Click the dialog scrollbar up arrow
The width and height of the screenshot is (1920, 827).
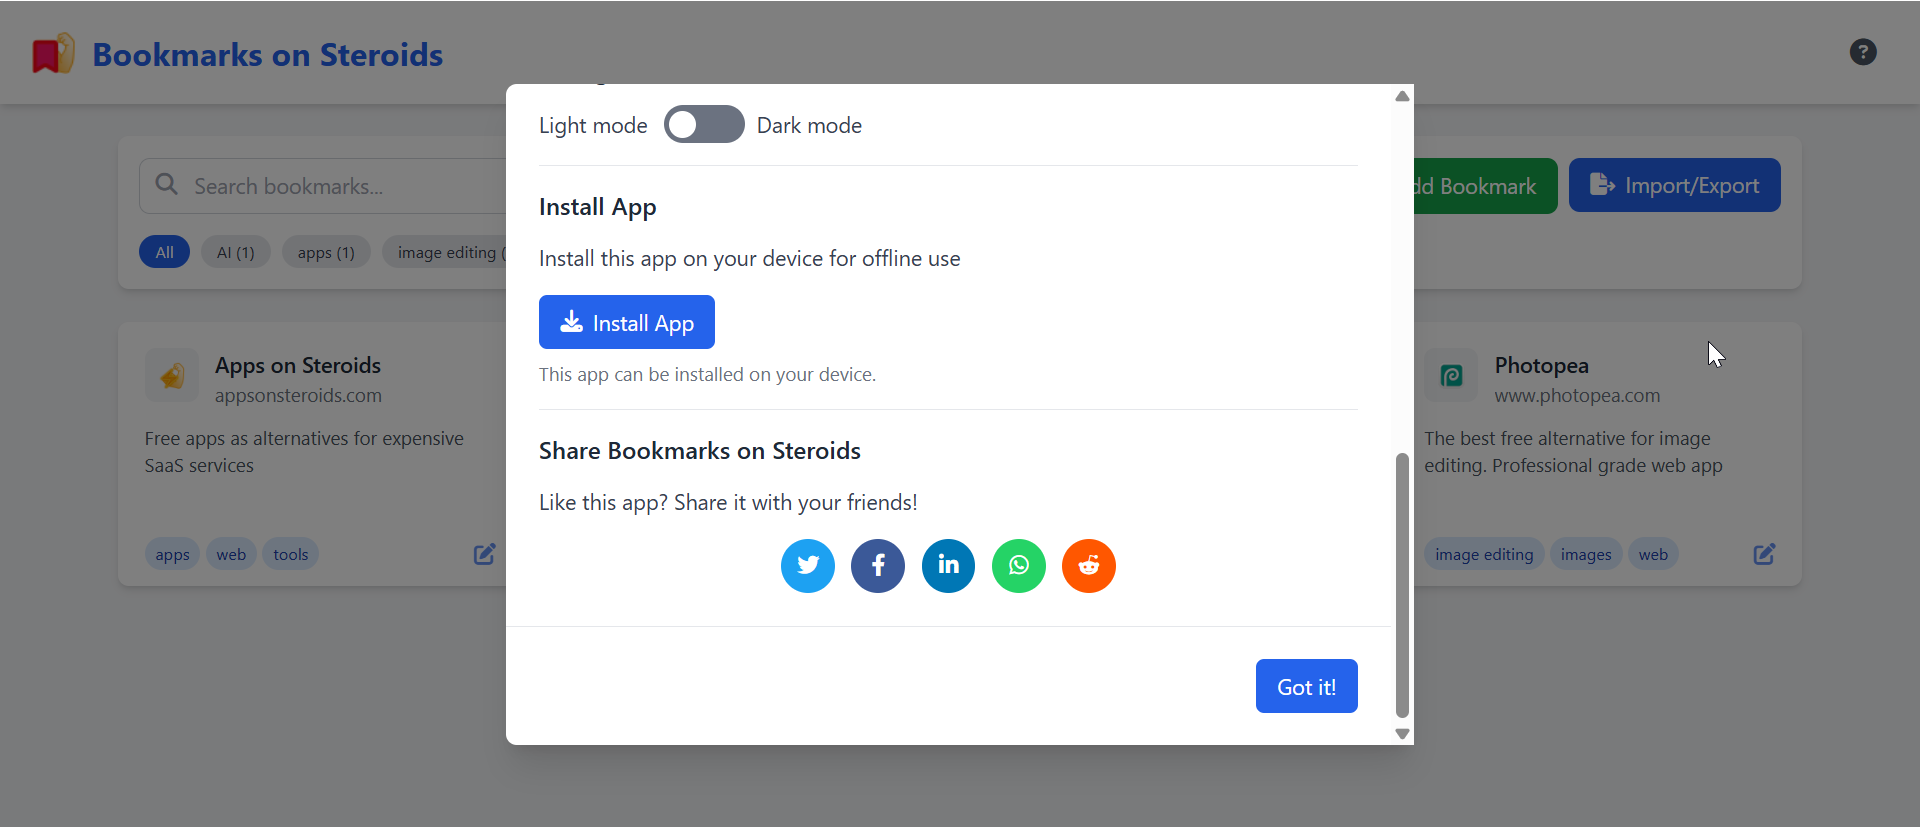[1402, 96]
